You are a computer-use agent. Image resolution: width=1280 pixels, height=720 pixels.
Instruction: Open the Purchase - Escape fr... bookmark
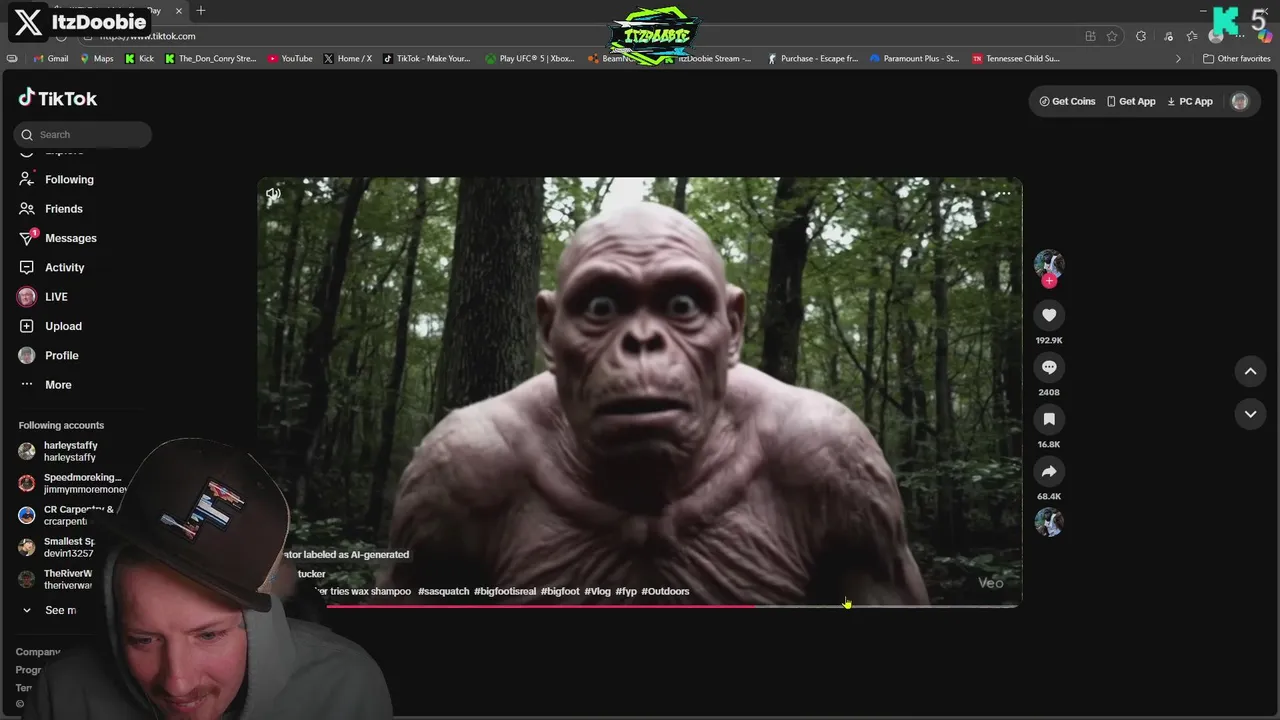(x=813, y=59)
